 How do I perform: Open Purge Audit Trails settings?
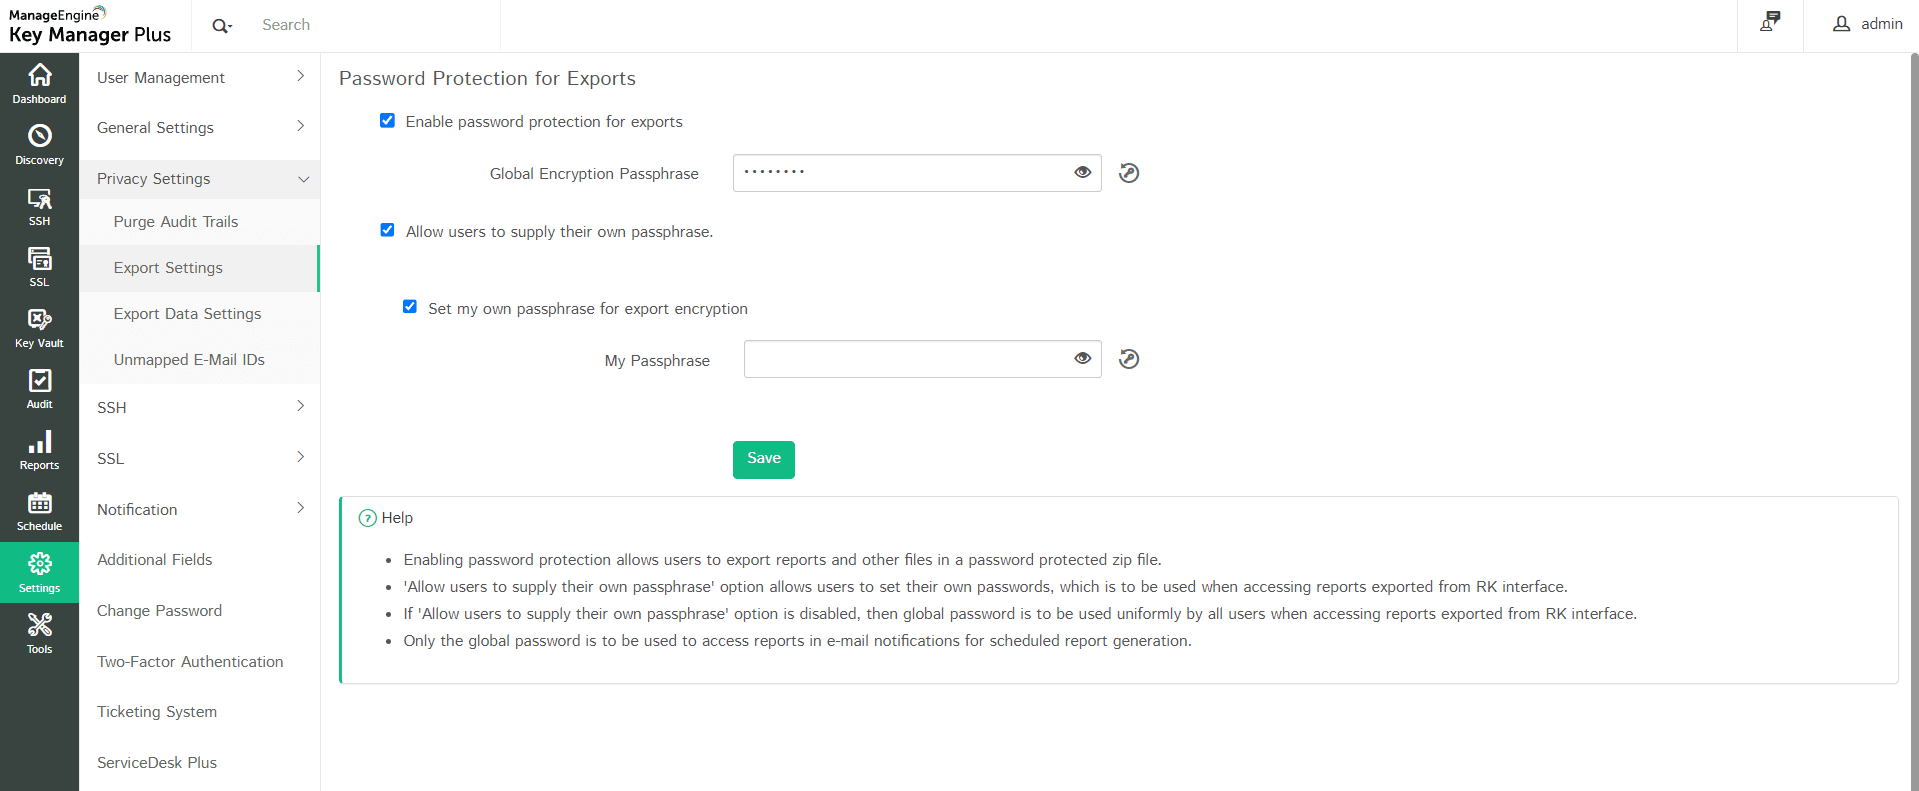coord(176,222)
